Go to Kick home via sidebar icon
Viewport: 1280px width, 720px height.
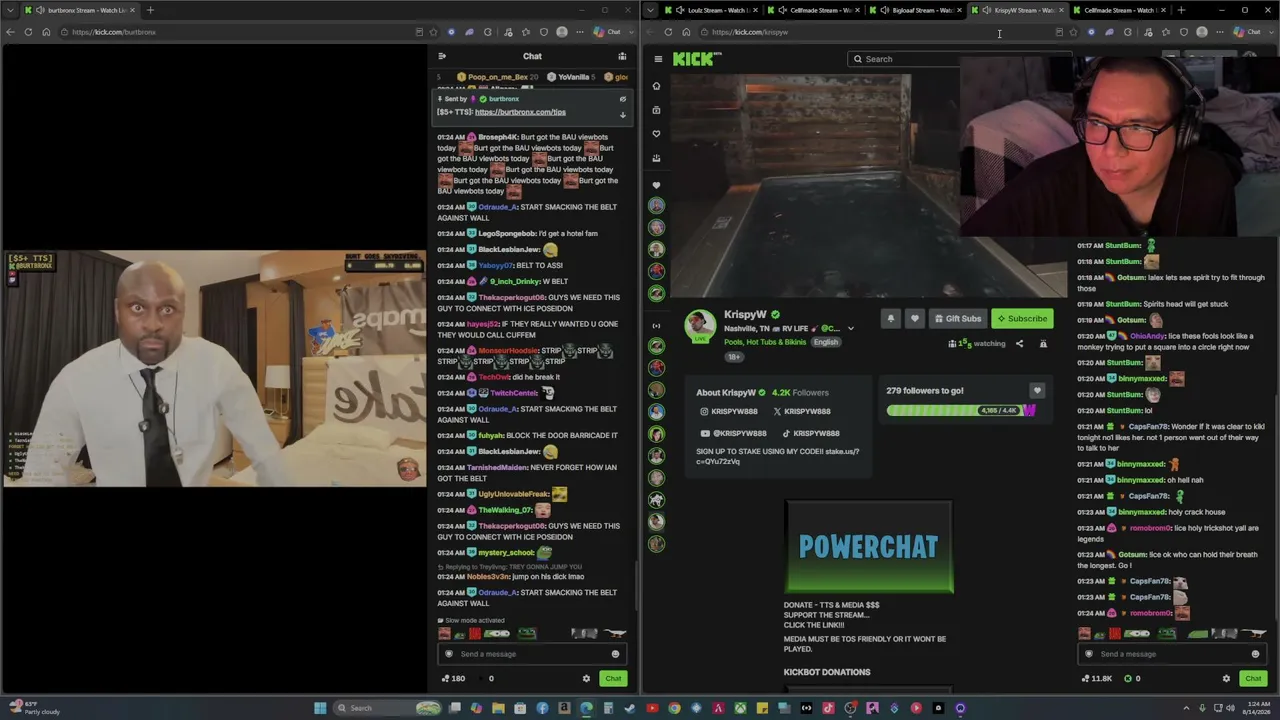pyautogui.click(x=656, y=86)
